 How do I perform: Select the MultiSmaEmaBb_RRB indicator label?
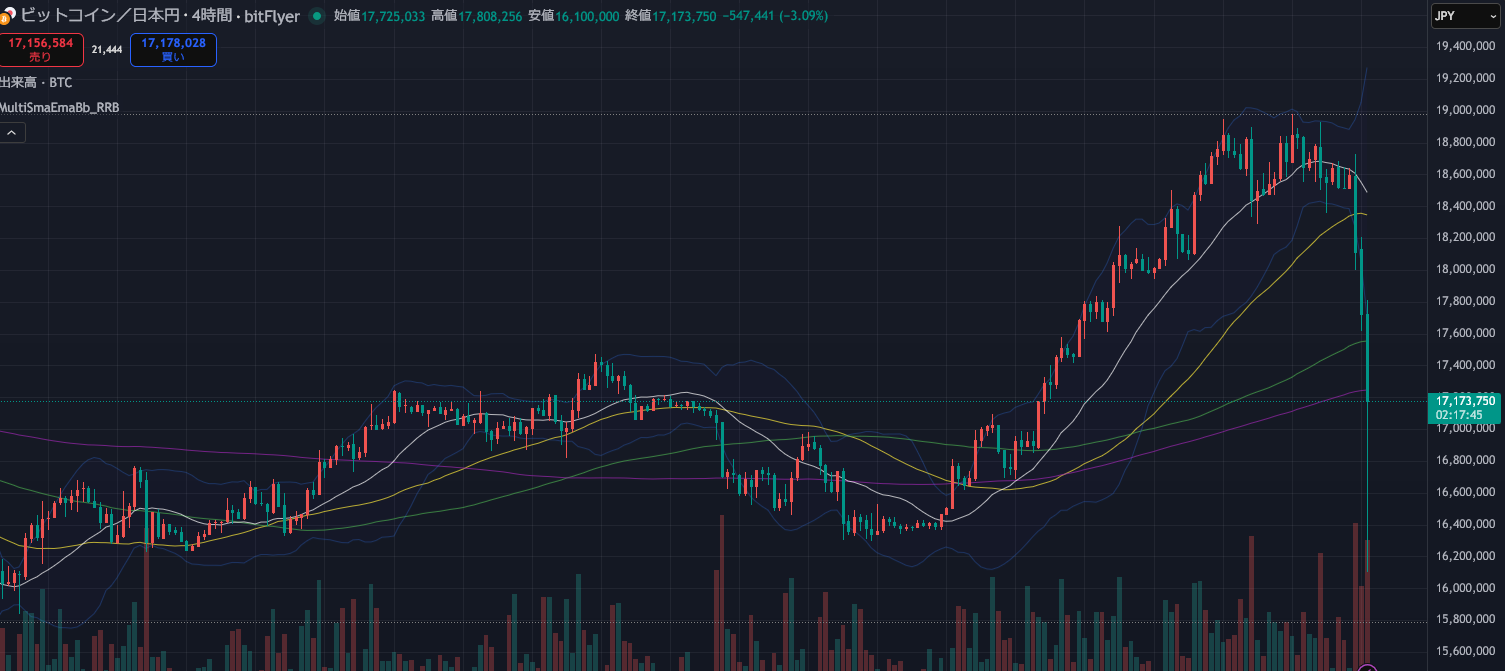tap(59, 107)
